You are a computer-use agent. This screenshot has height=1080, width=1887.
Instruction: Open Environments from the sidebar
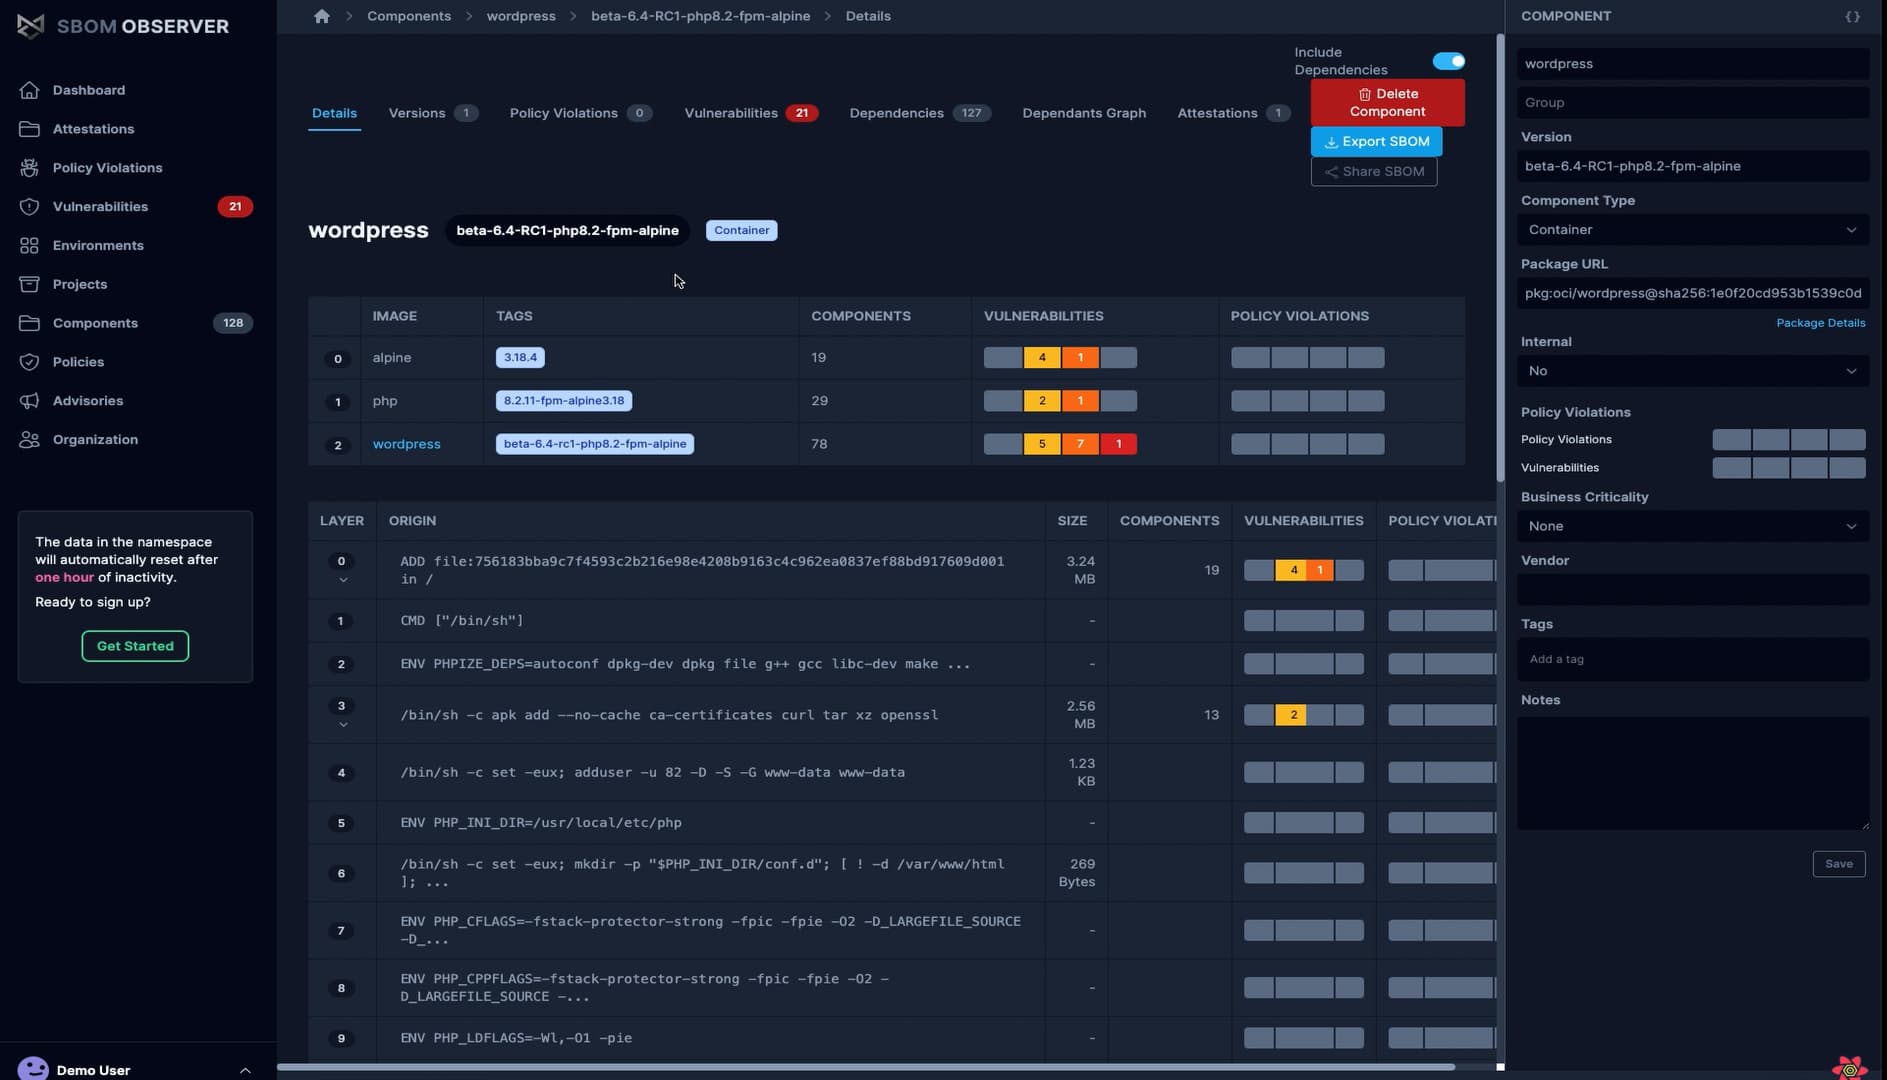96,245
